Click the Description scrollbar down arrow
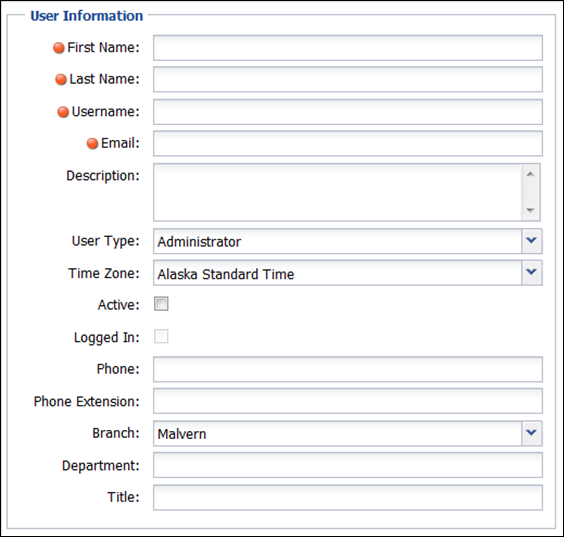The width and height of the screenshot is (564, 537). (530, 210)
